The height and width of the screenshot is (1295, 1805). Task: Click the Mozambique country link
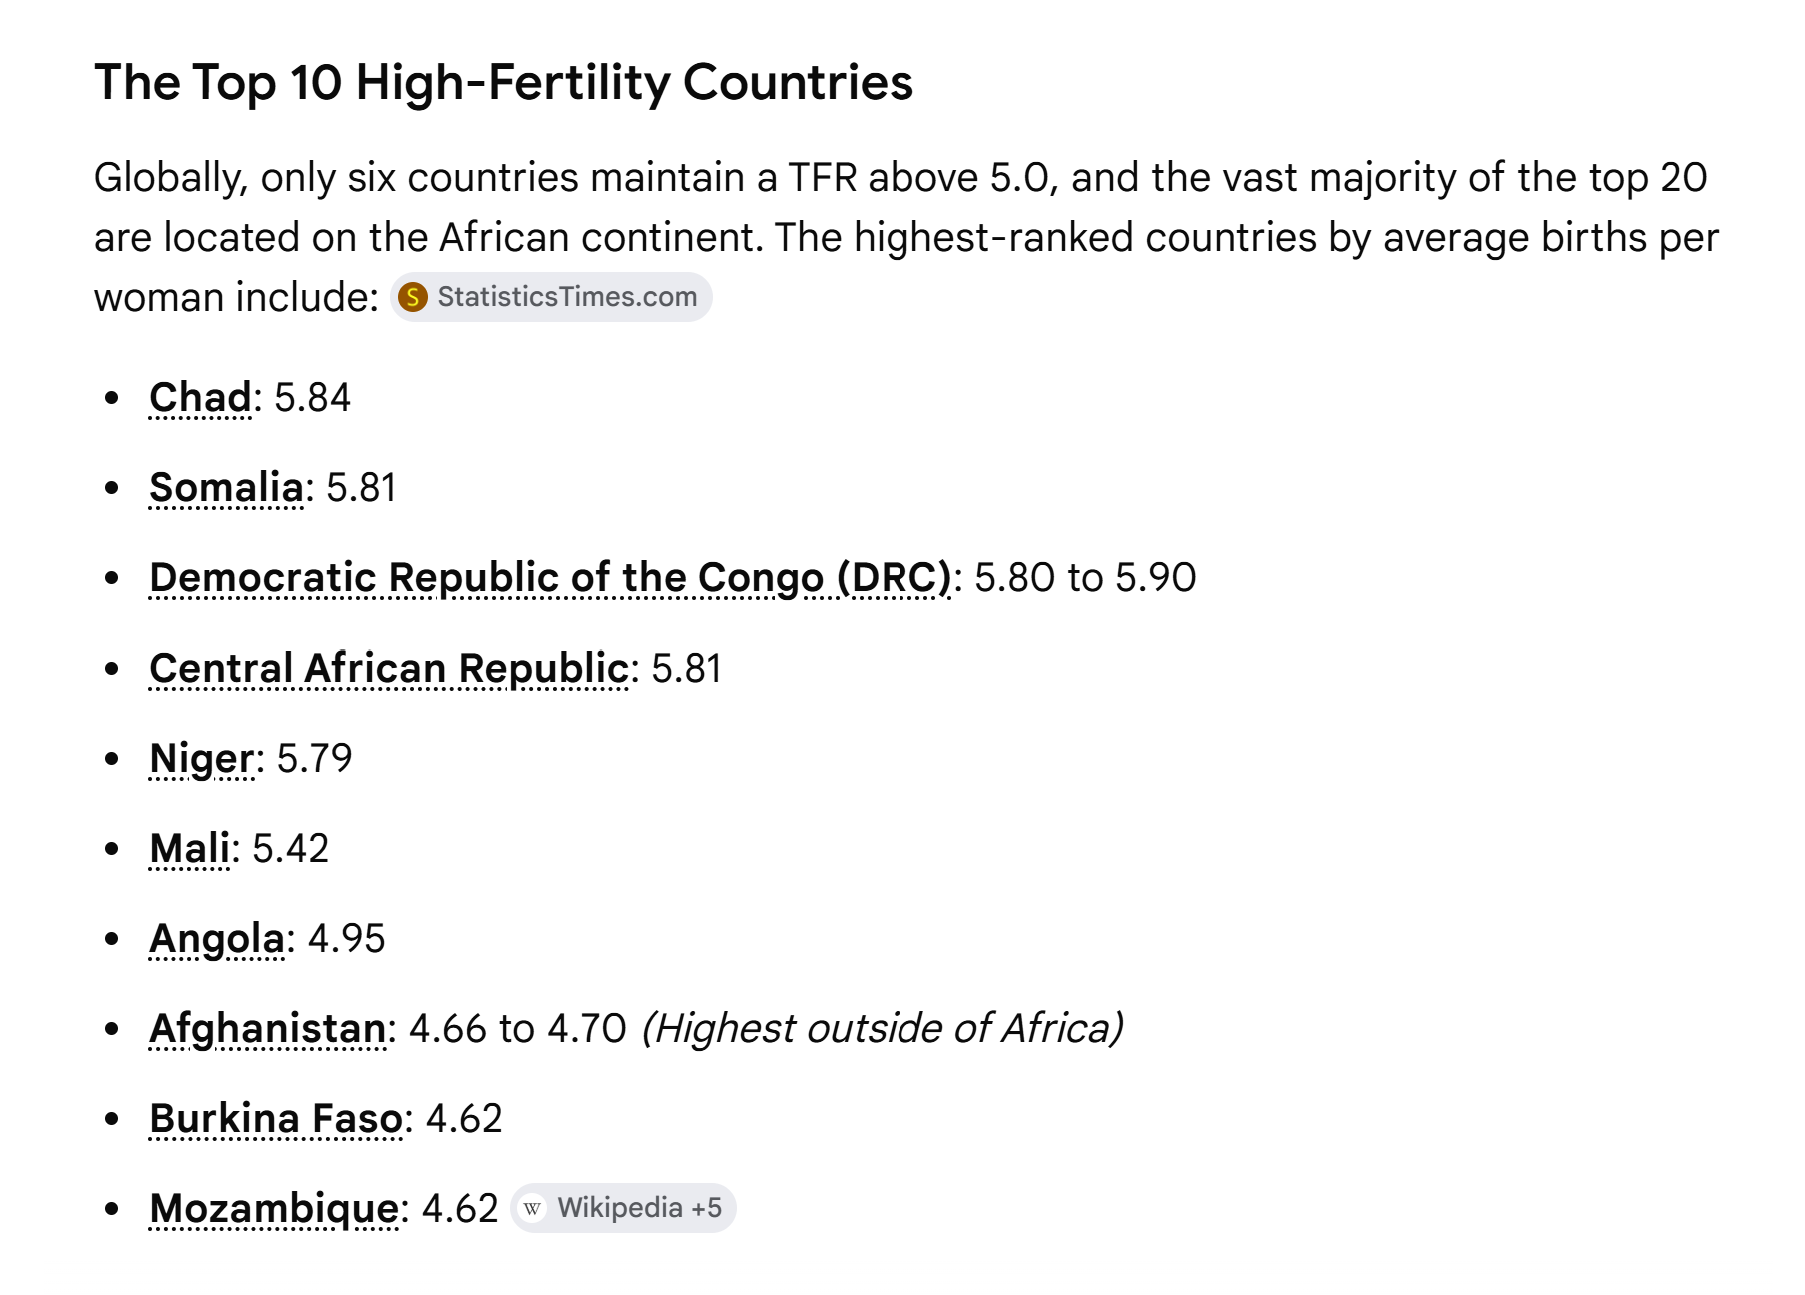[x=275, y=1209]
